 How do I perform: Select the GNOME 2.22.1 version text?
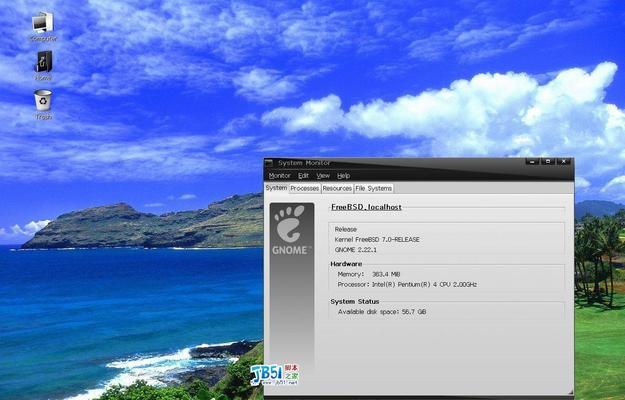click(x=356, y=250)
